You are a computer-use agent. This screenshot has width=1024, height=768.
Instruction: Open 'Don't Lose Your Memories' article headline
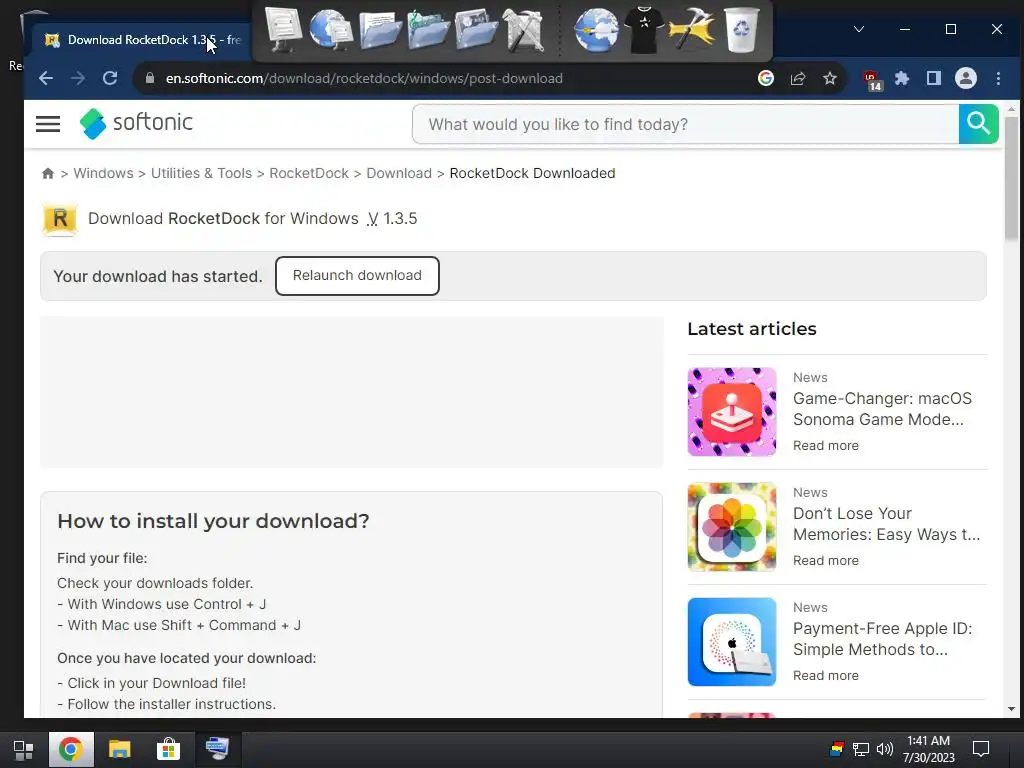[x=886, y=524]
